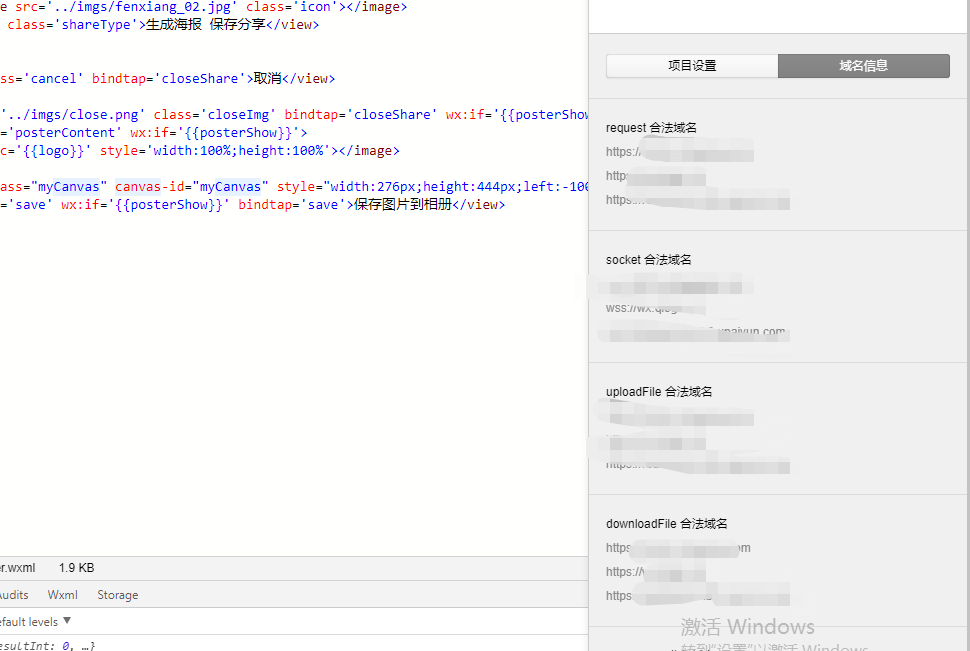Open the Storage panel tab
Screen dimensions: 970x651
coord(118,595)
